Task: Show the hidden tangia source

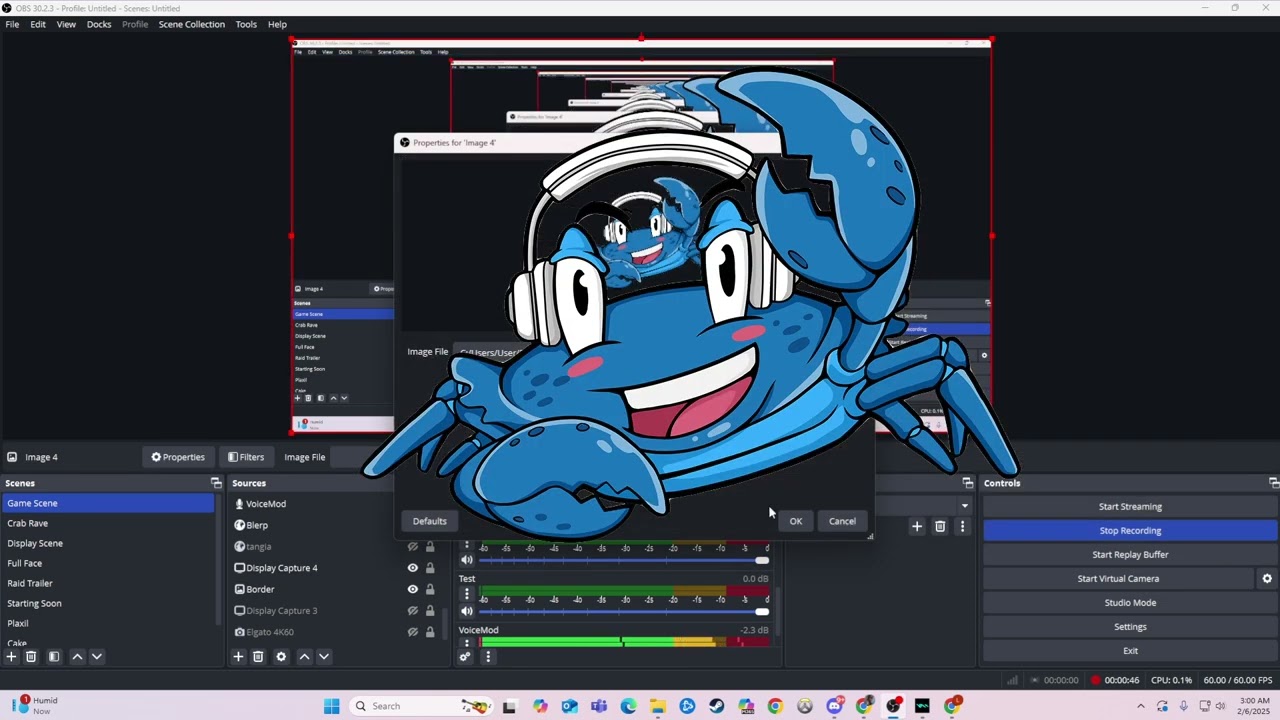Action: 412,547
